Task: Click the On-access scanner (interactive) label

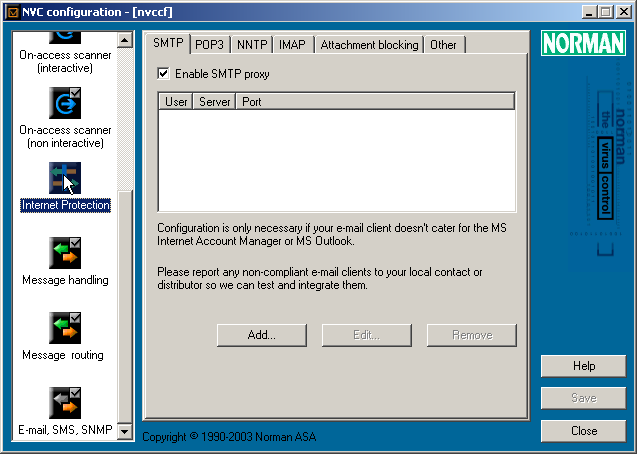Action: (65, 61)
